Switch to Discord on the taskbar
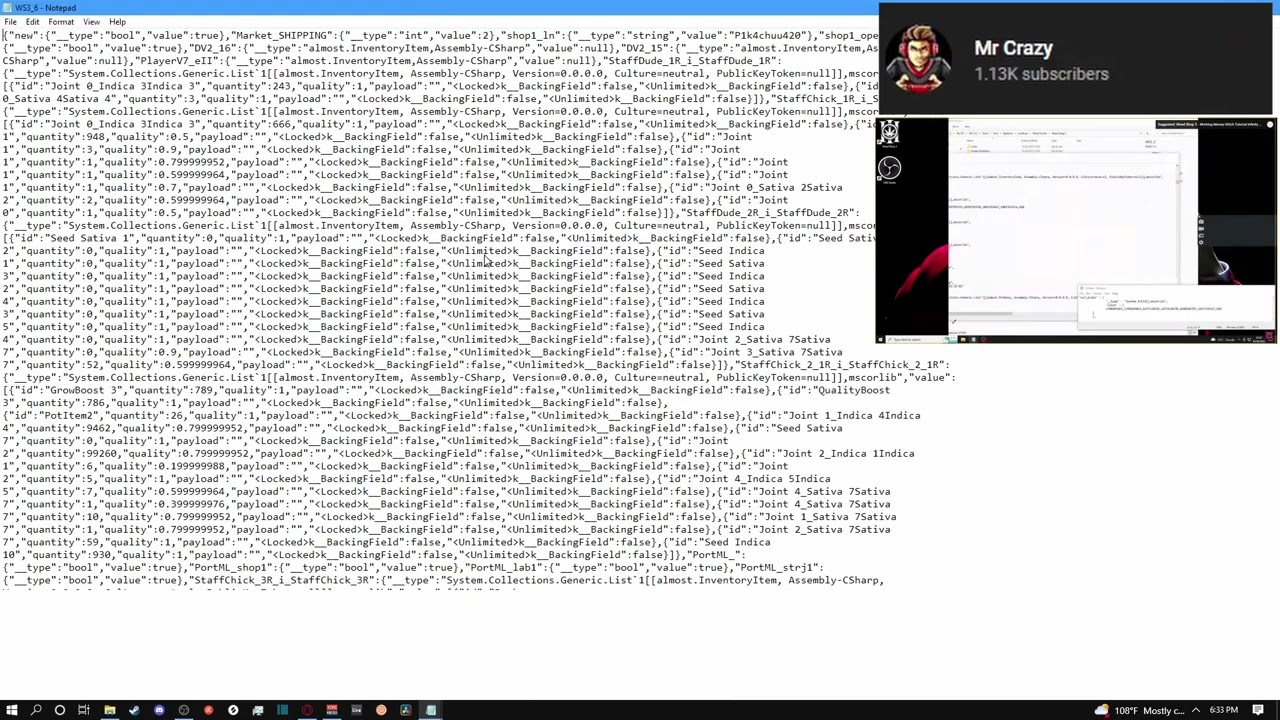Viewport: 1280px width, 720px height. [x=159, y=710]
